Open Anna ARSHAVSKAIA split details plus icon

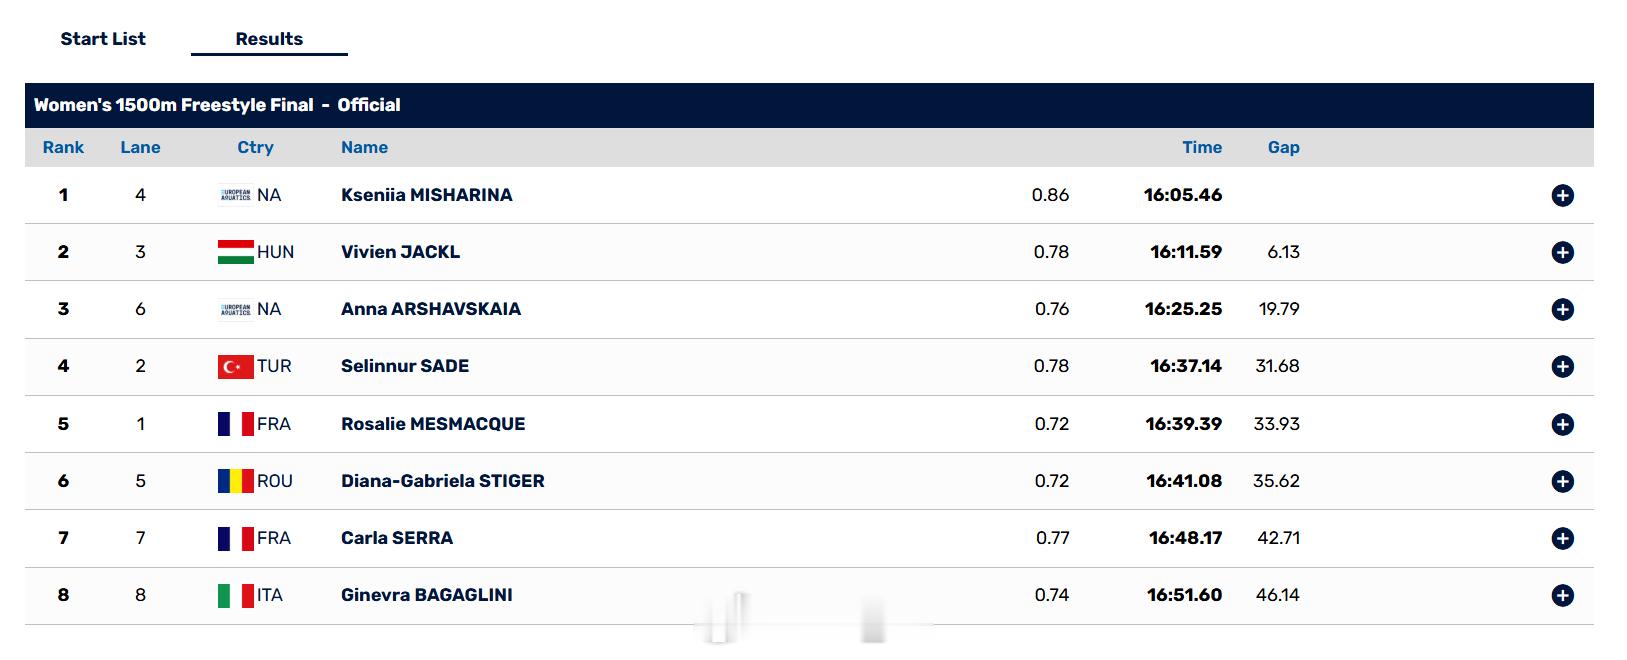(1562, 310)
